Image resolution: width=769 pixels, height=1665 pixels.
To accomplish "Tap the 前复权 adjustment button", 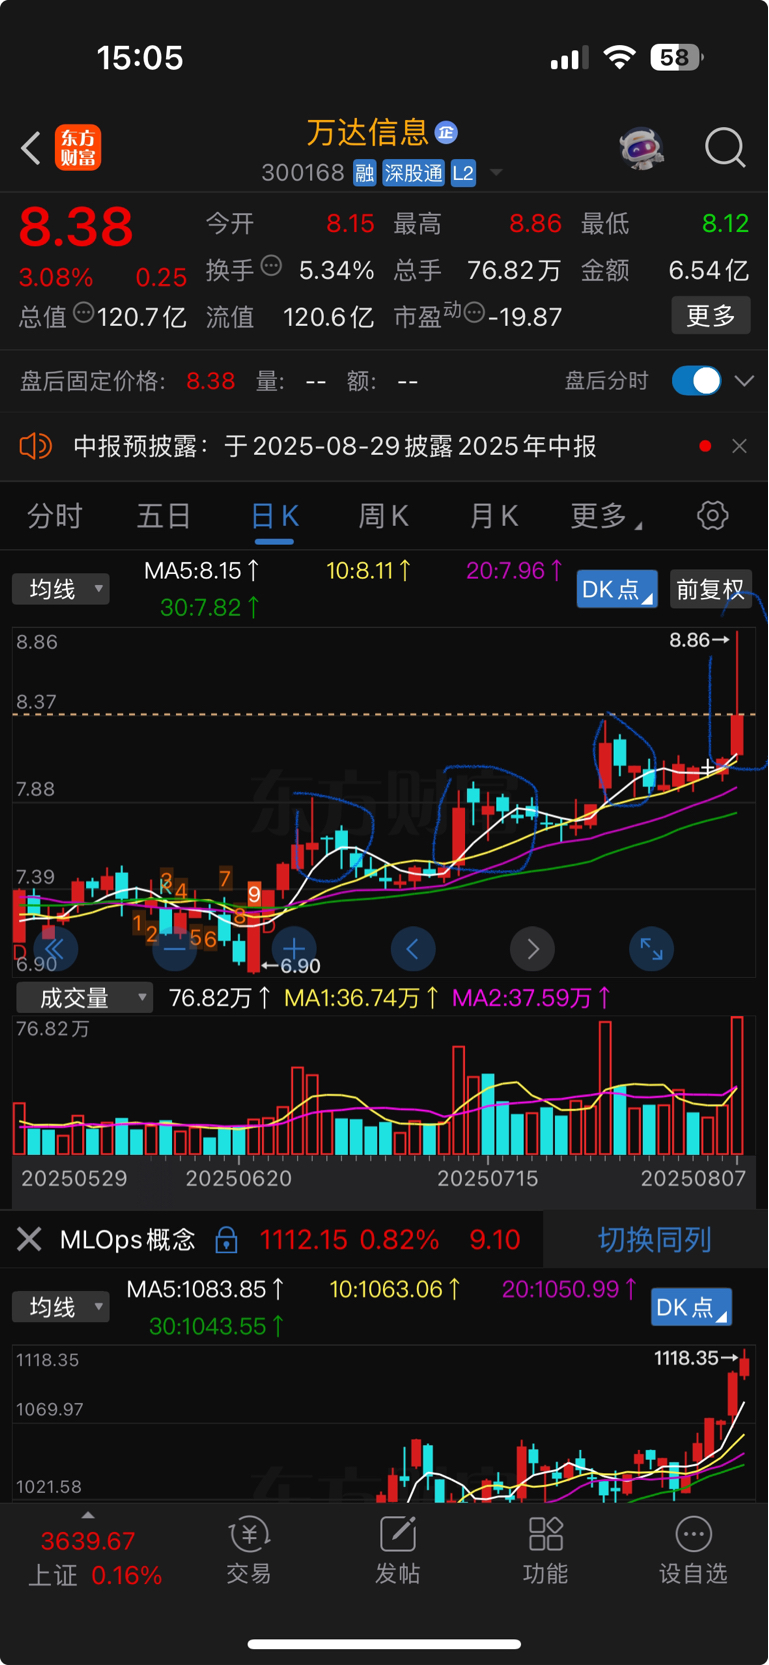I will tap(711, 589).
